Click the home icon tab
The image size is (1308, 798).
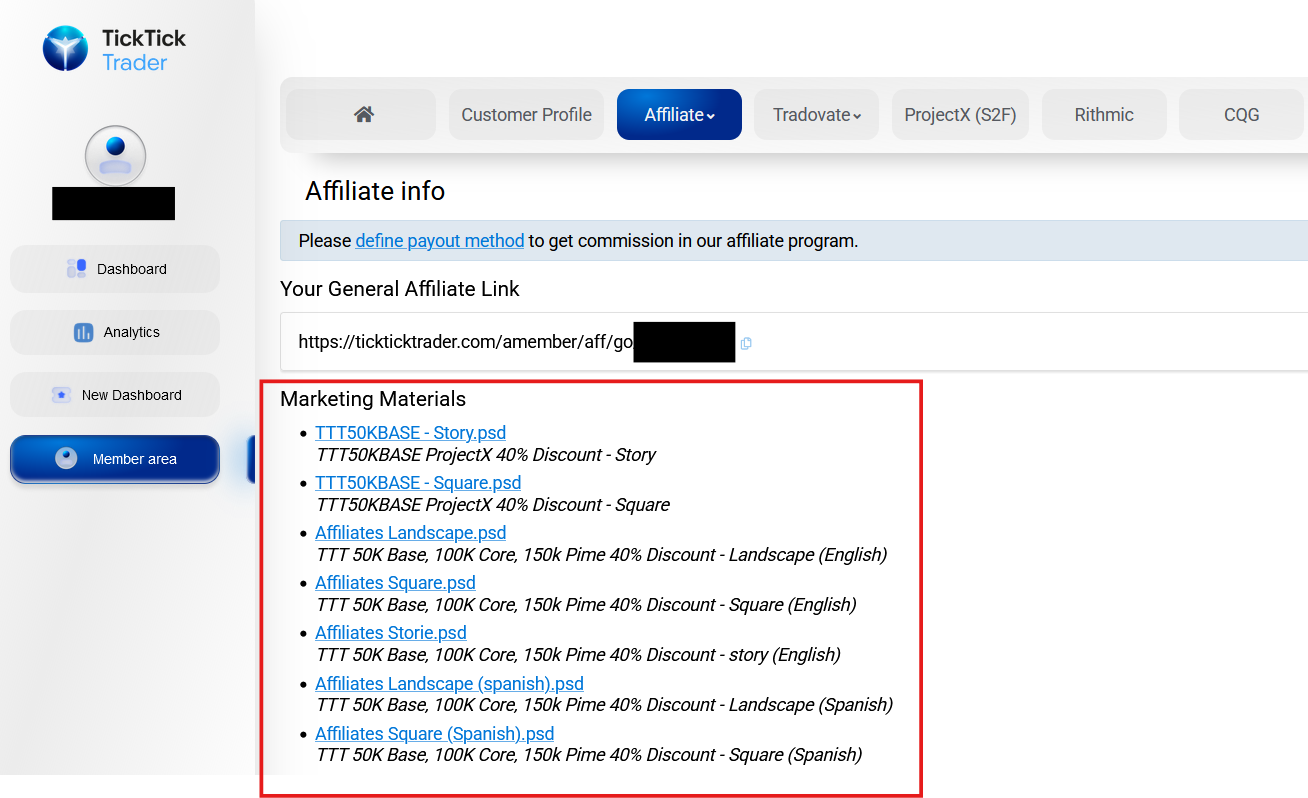point(361,115)
